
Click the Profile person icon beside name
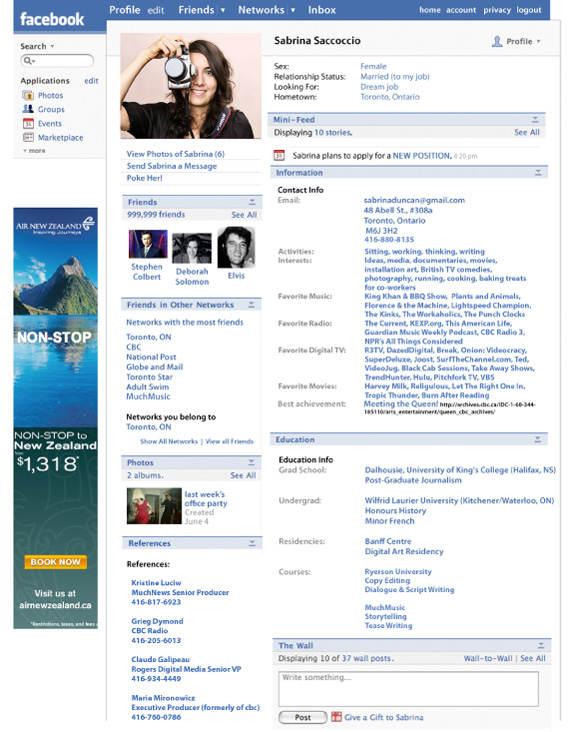tap(497, 41)
